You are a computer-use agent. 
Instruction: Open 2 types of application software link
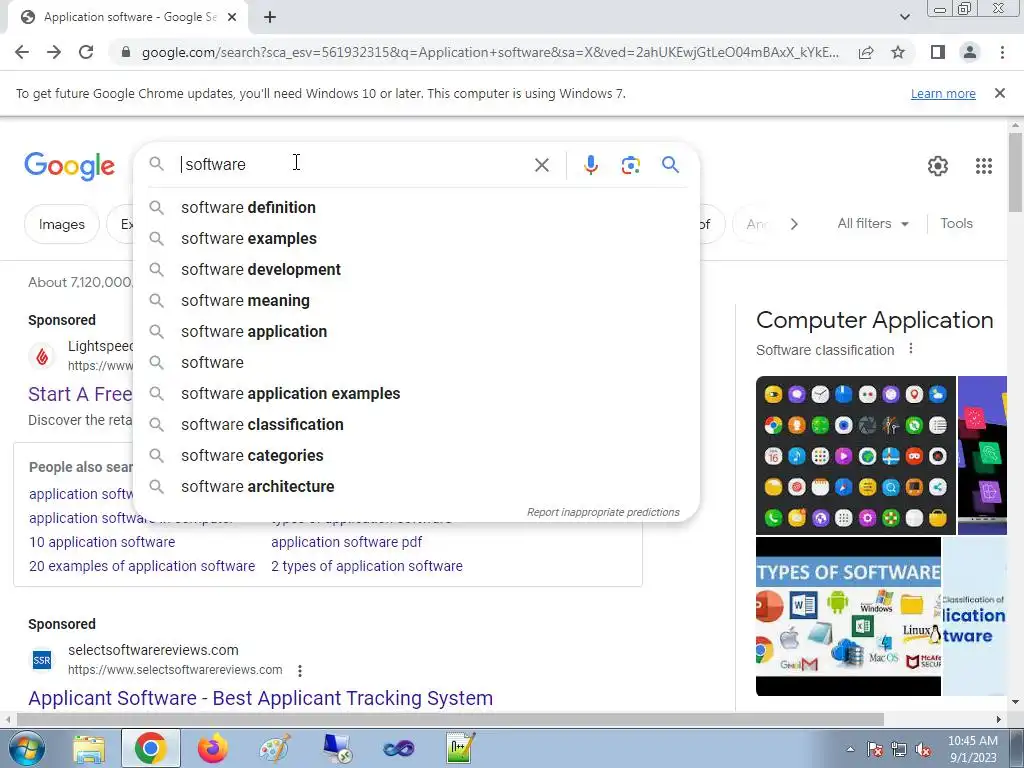pyautogui.click(x=366, y=566)
